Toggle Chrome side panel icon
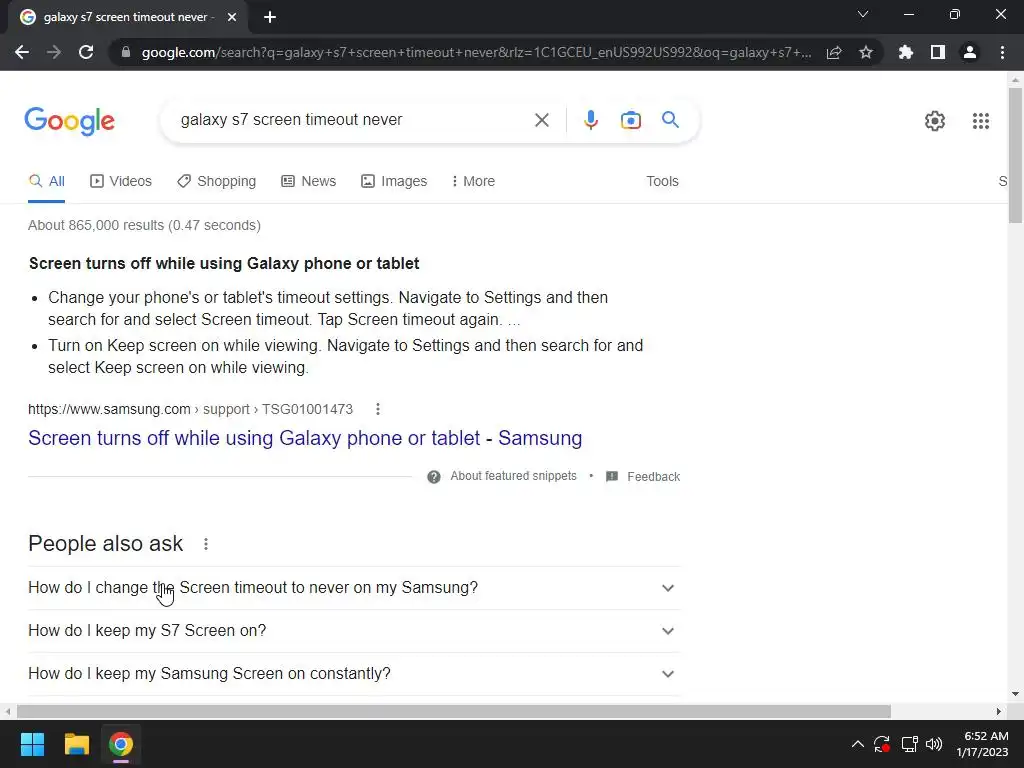Screen dimensions: 1024x768 pos(938,52)
